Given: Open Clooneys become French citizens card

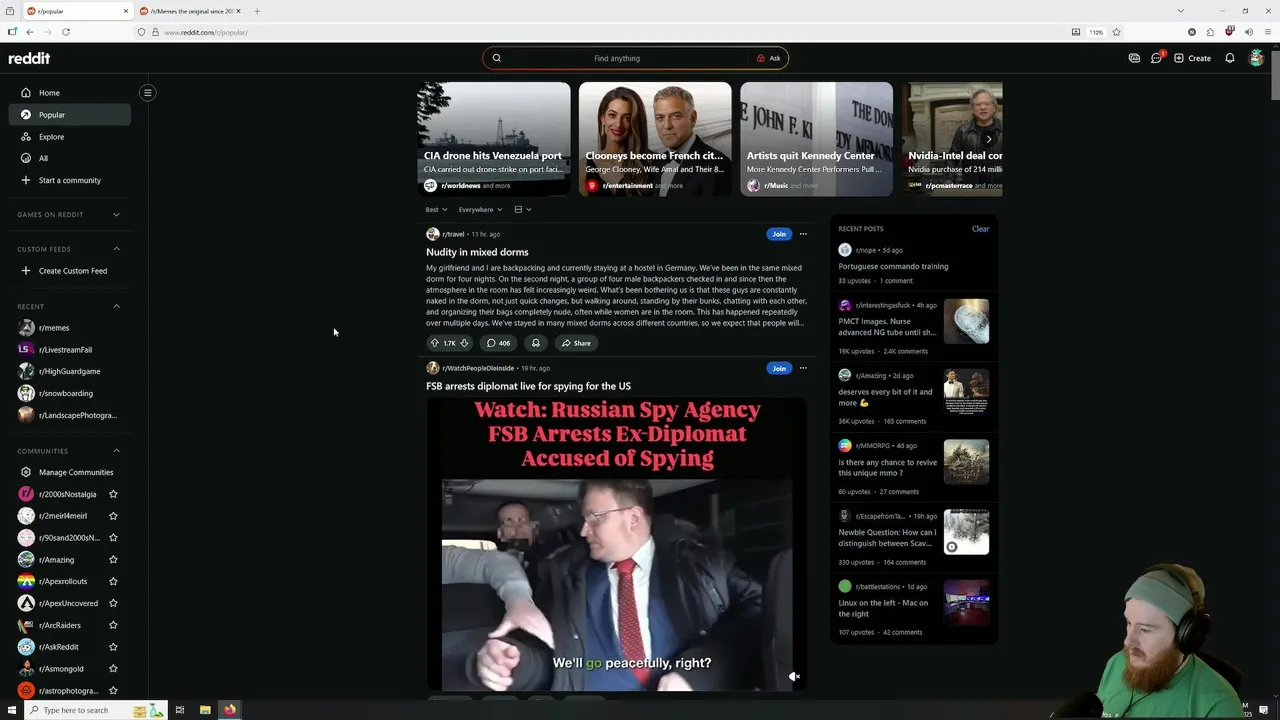Looking at the screenshot, I should coord(655,139).
